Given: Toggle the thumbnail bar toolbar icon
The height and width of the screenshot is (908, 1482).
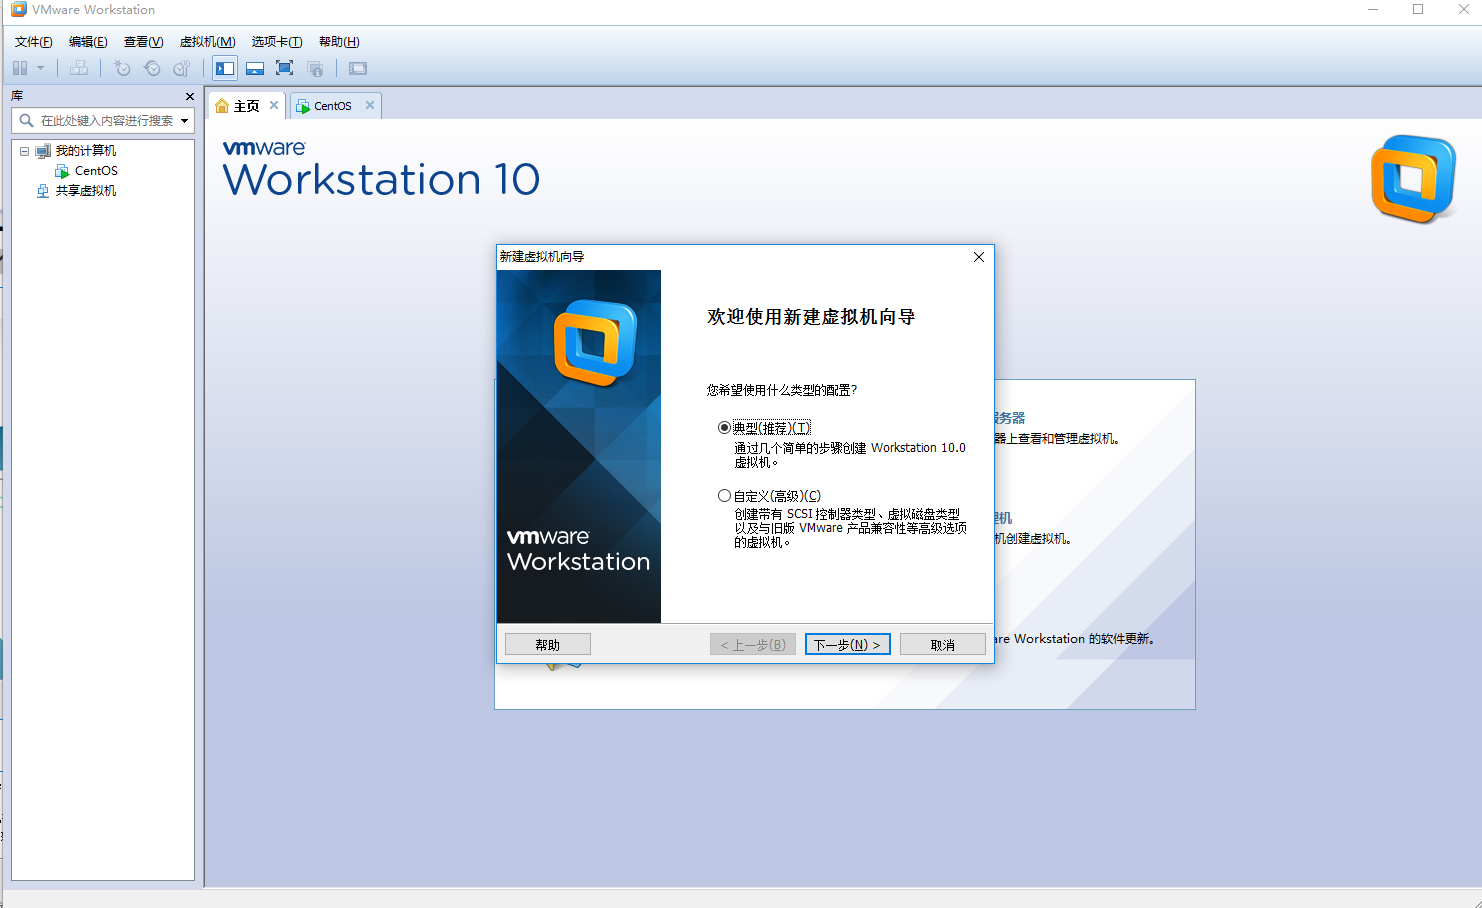Looking at the screenshot, I should click(x=255, y=68).
